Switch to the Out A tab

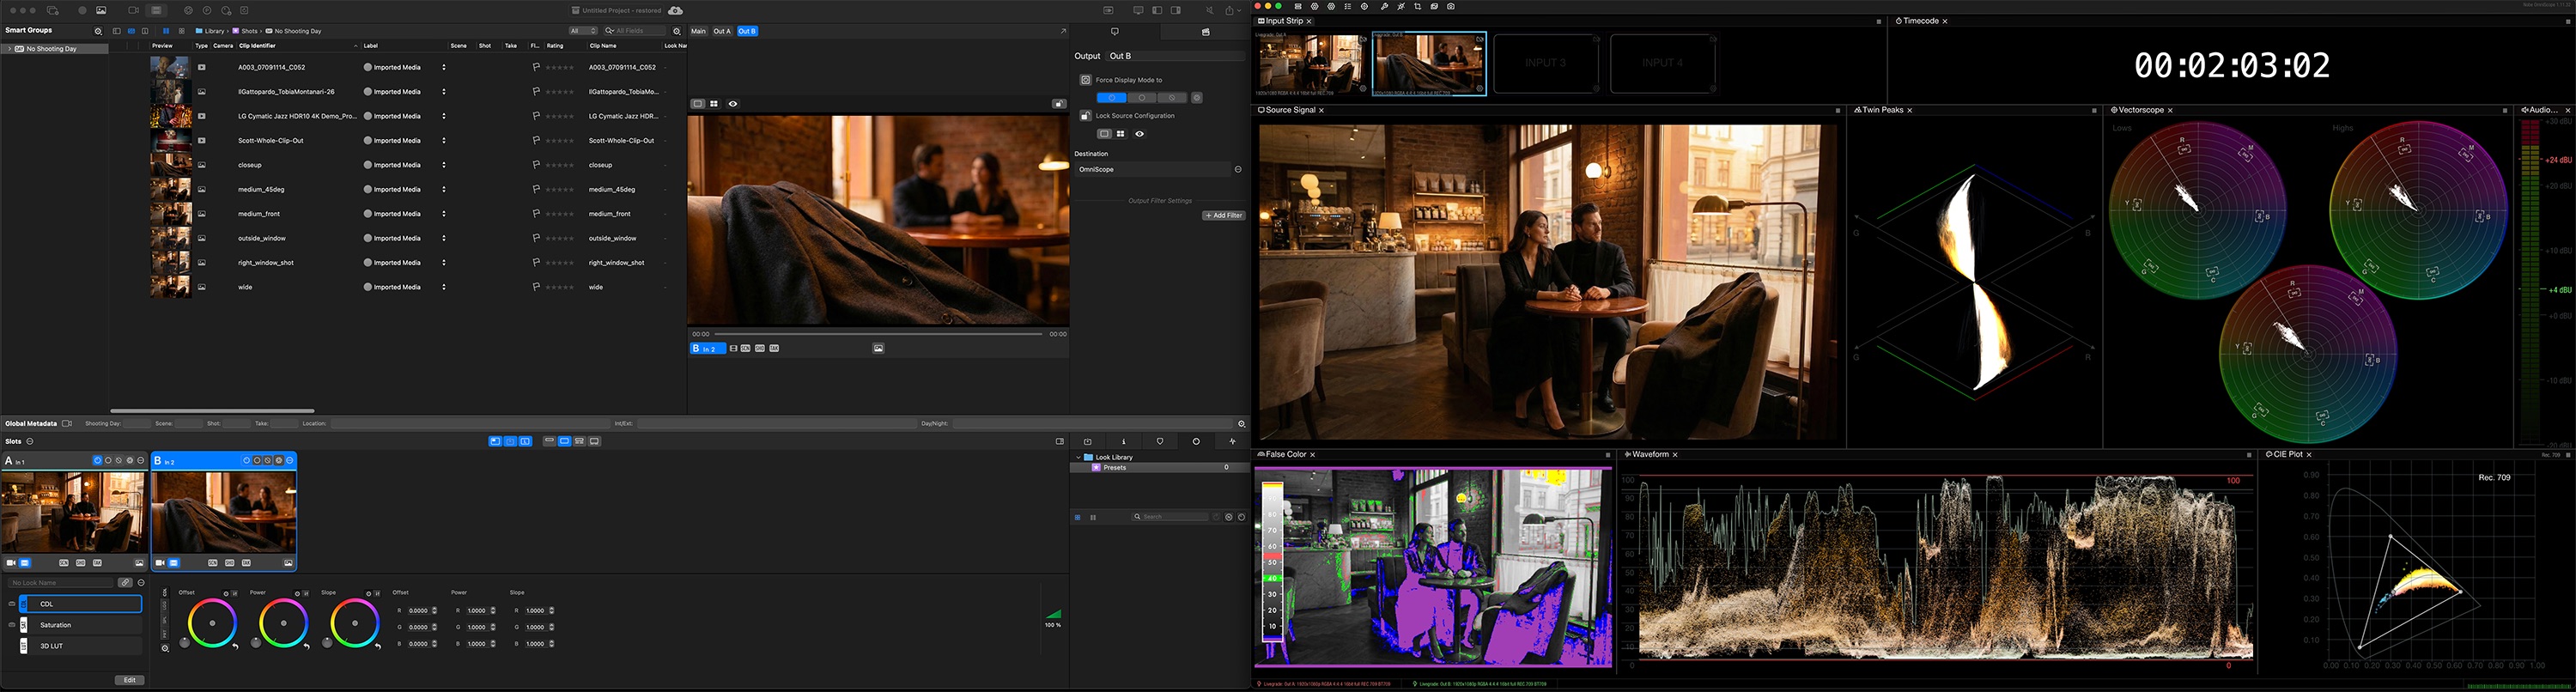point(722,31)
